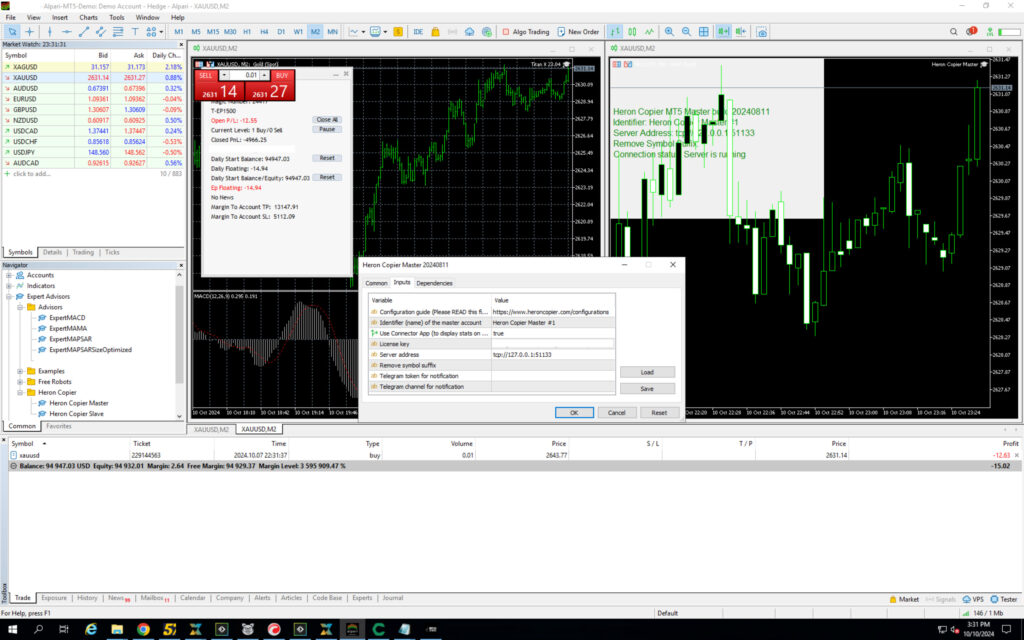Select the M30 timeframe
Viewport: 1024px width, 640px height.
230,31
